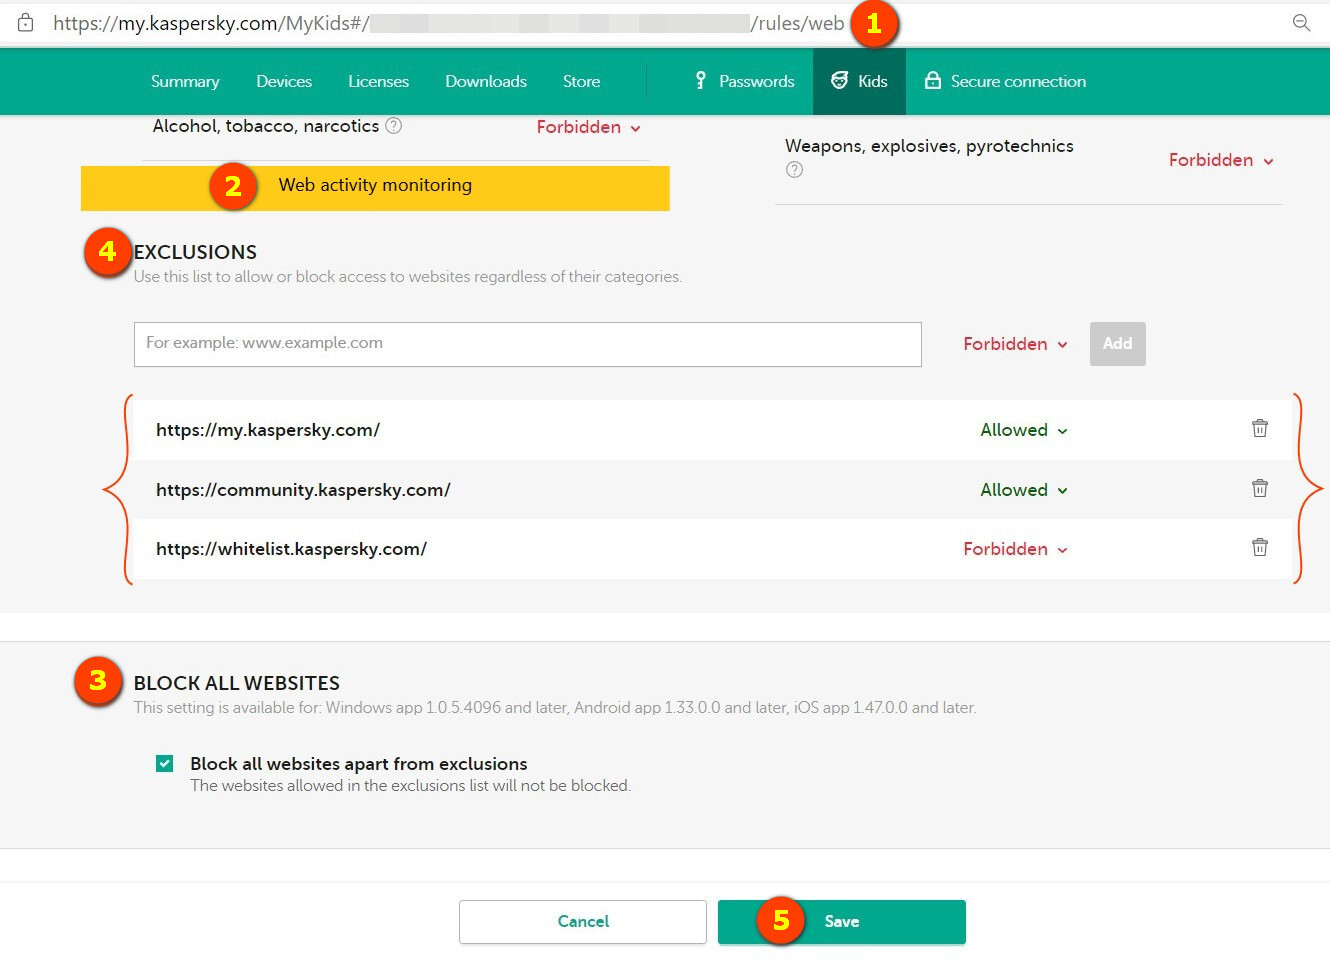Click the https://community.kaspersky.com/ exclusion entry

[x=303, y=490]
